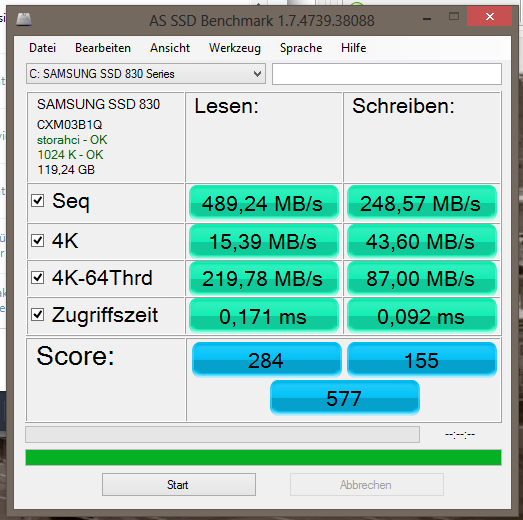This screenshot has height=520, width=523.
Task: Maximize the AS SSD Benchmark window
Action: pyautogui.click(x=454, y=17)
